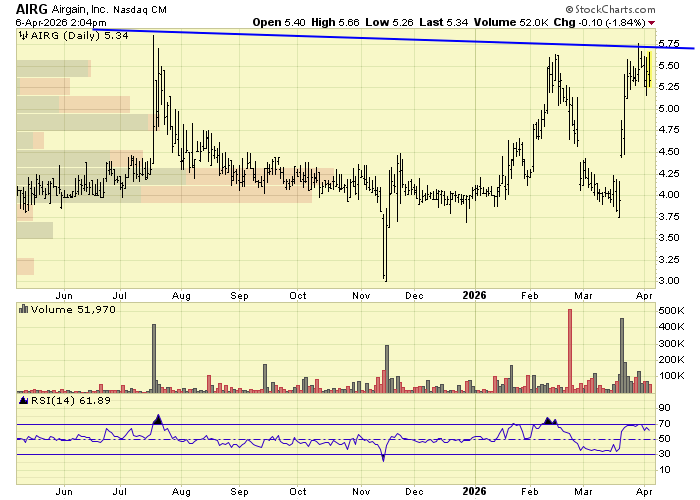Viewport: 700px width, 500px height.
Task: Click the 70 RSI axis label
Action: [x=665, y=424]
